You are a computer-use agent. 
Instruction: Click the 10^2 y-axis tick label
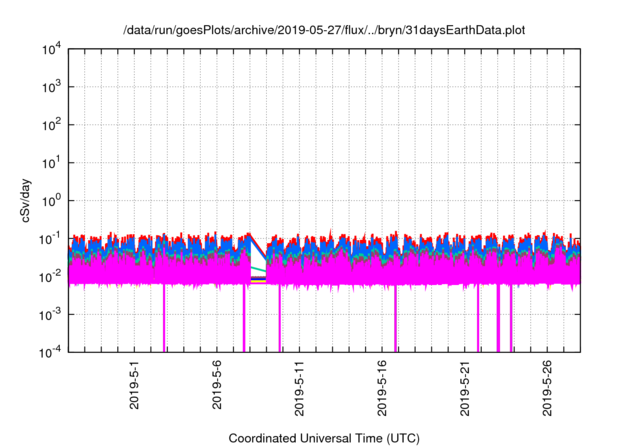click(x=52, y=125)
